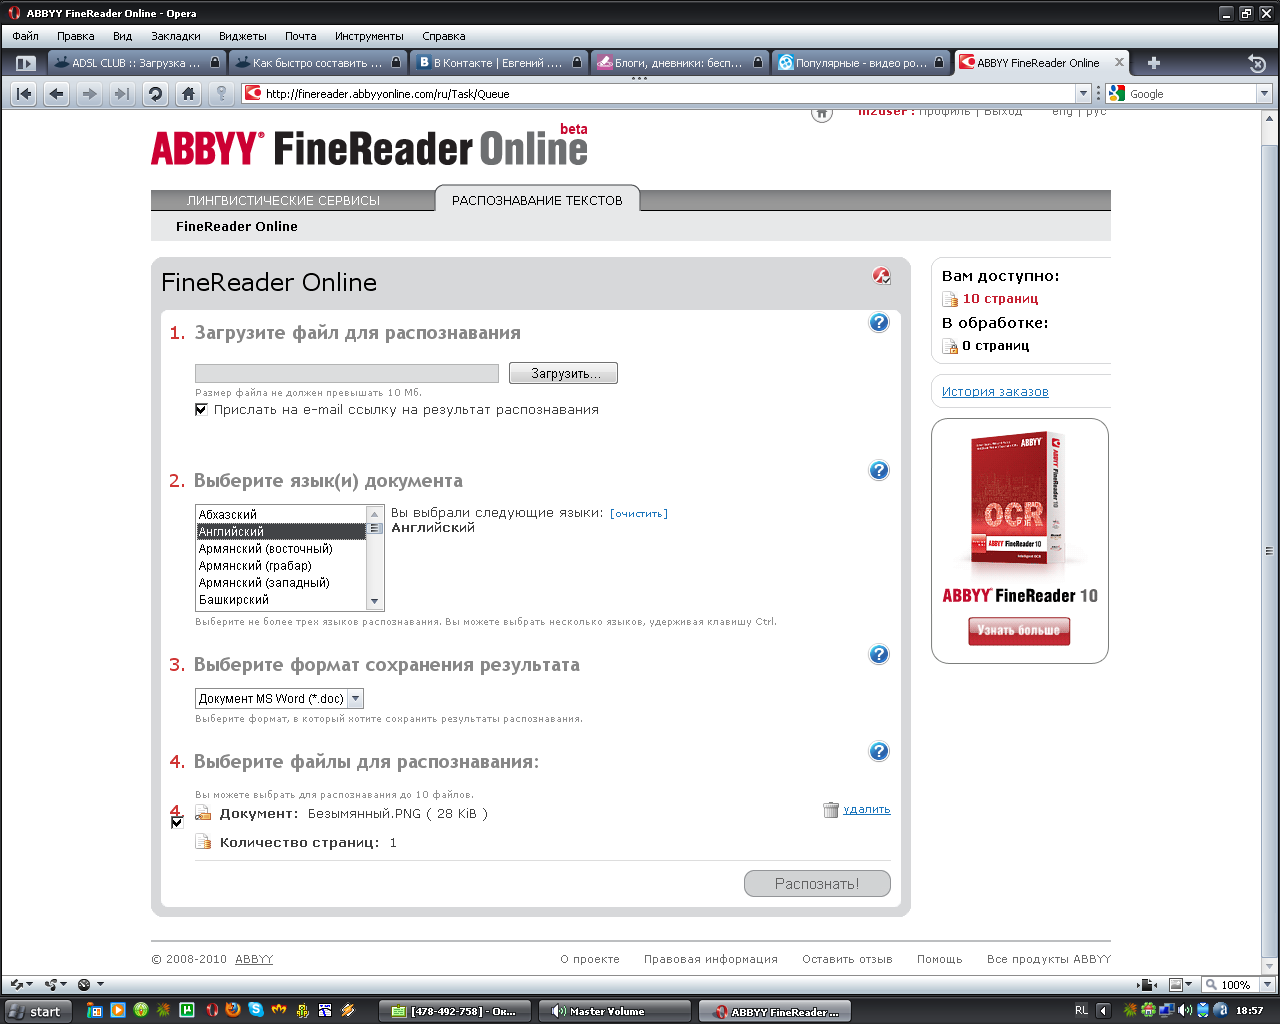Click help icon for files selection step
Viewport: 1280px width, 1024px height.
[879, 751]
